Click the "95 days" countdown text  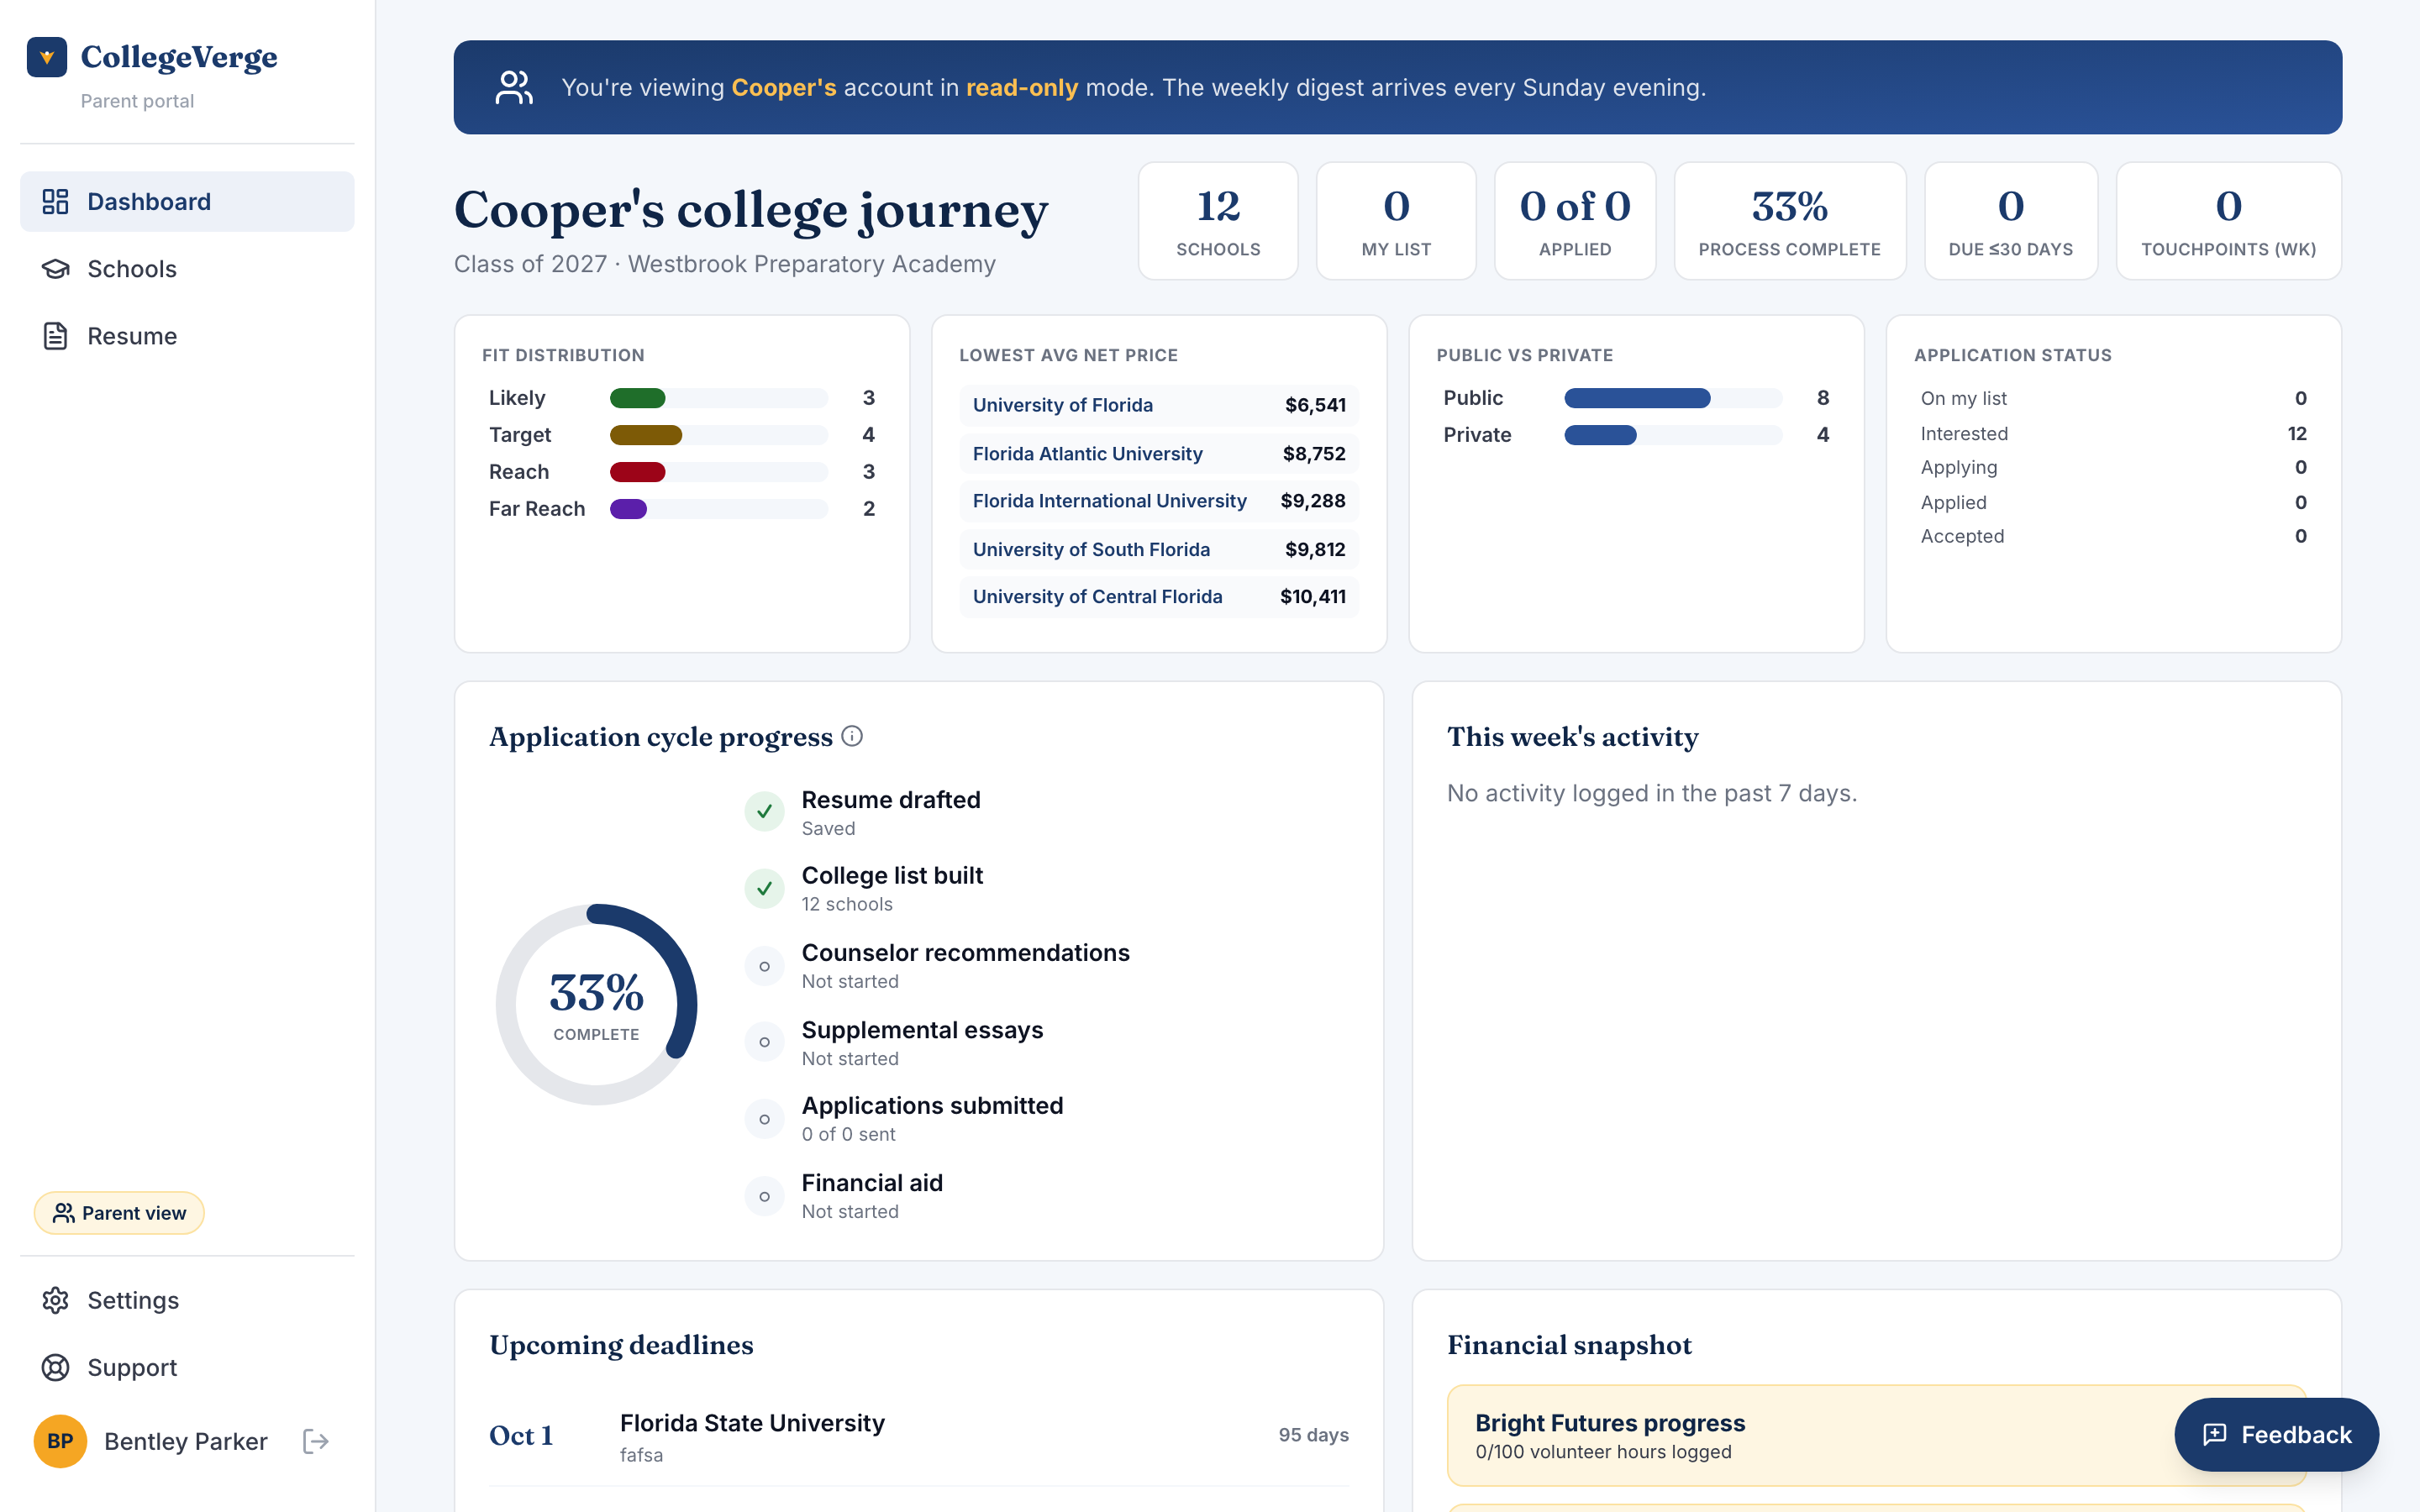tap(1313, 1435)
